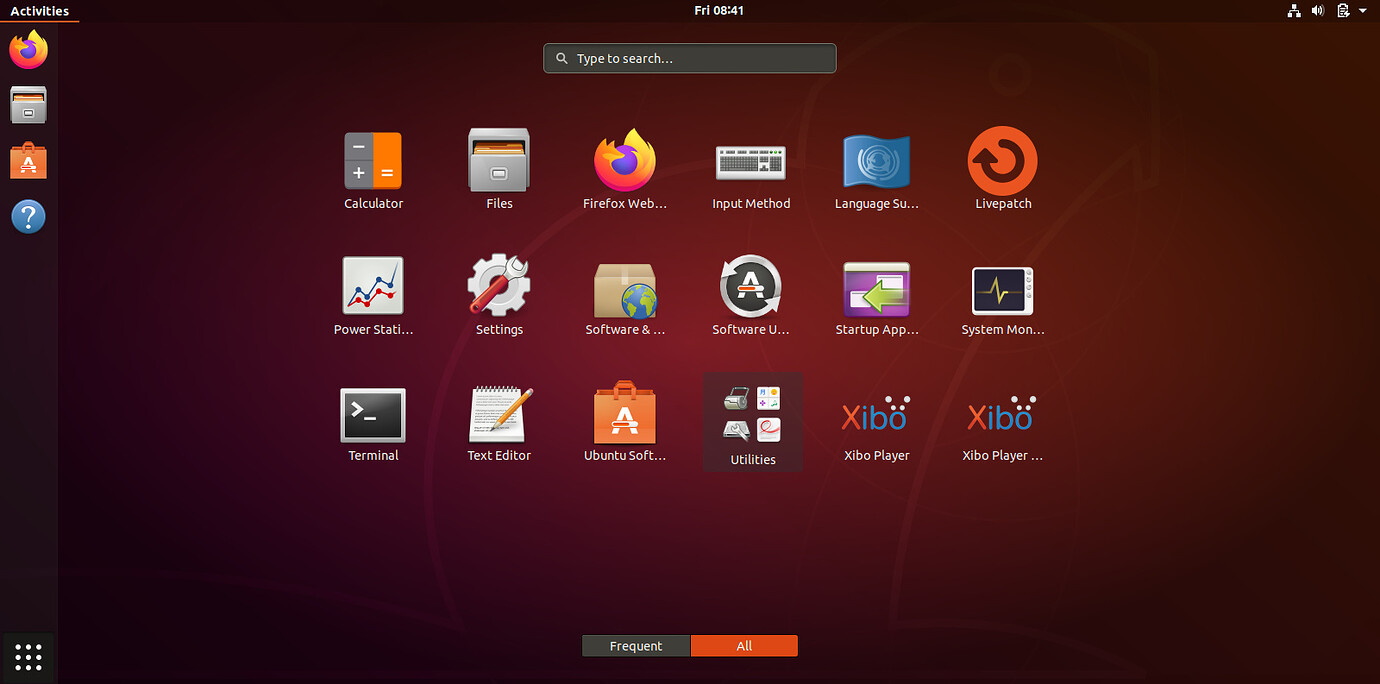Screen dimensions: 1380x684
Task: Click the Activities button
Action: [39, 11]
